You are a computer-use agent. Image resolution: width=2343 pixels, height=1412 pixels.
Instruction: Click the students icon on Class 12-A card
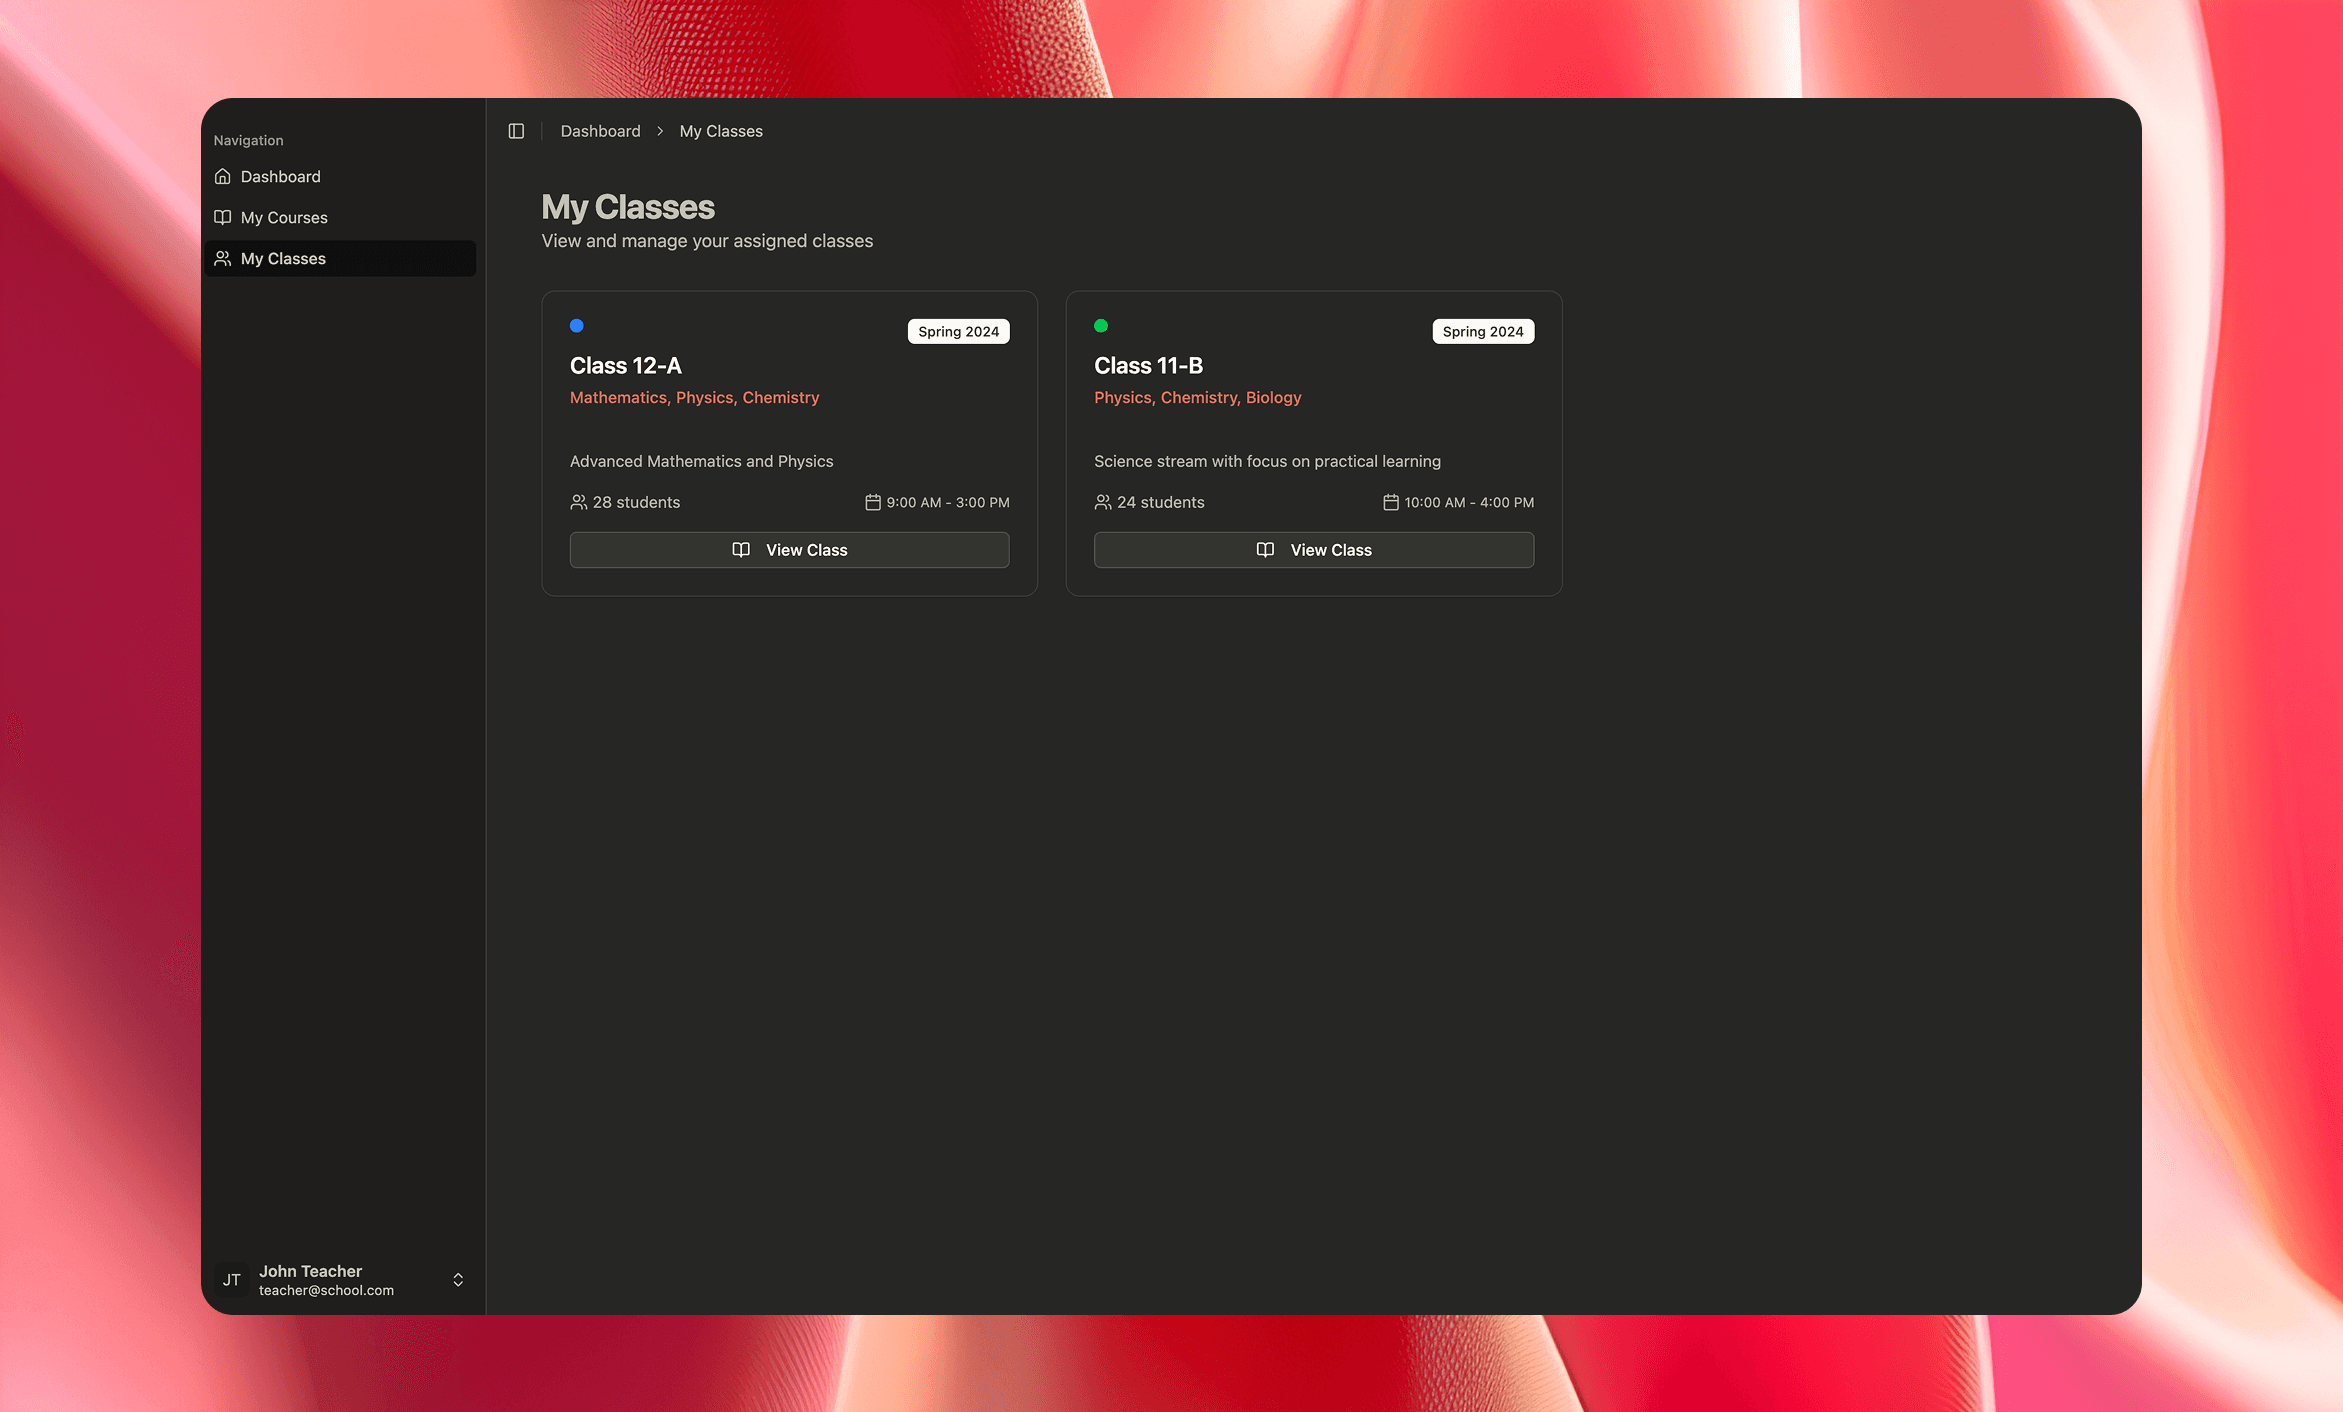pyautogui.click(x=578, y=502)
